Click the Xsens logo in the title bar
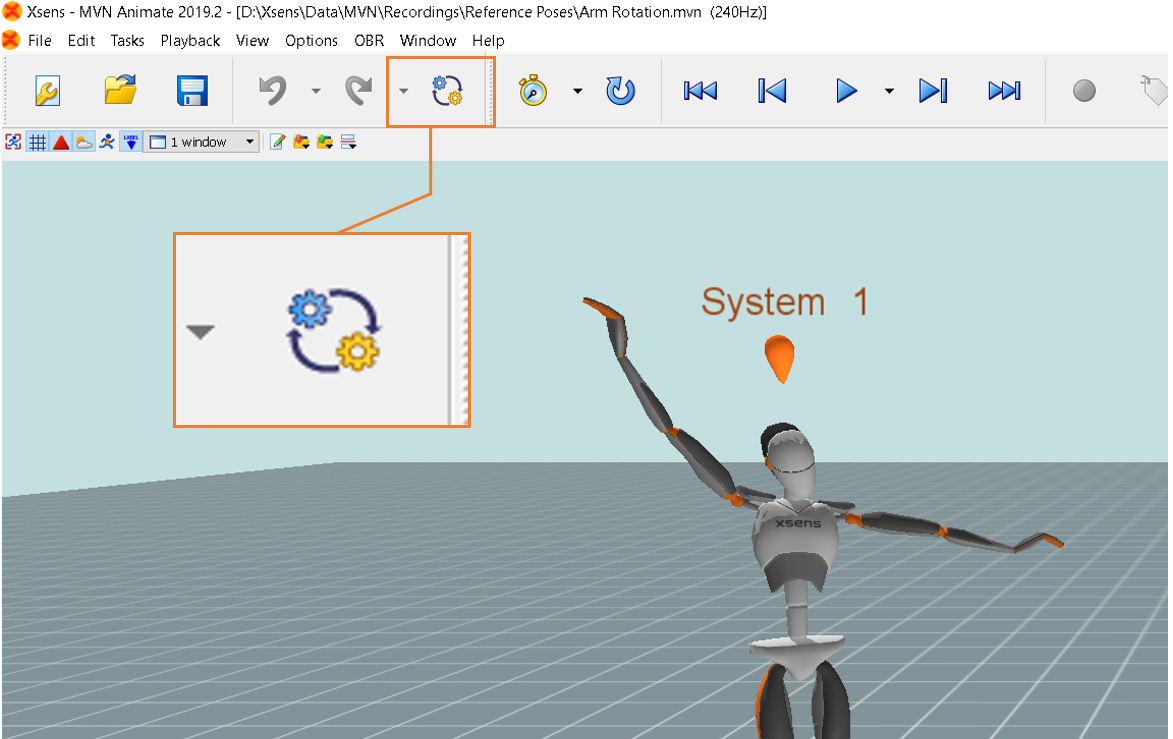This screenshot has height=739, width=1173. click(12, 11)
